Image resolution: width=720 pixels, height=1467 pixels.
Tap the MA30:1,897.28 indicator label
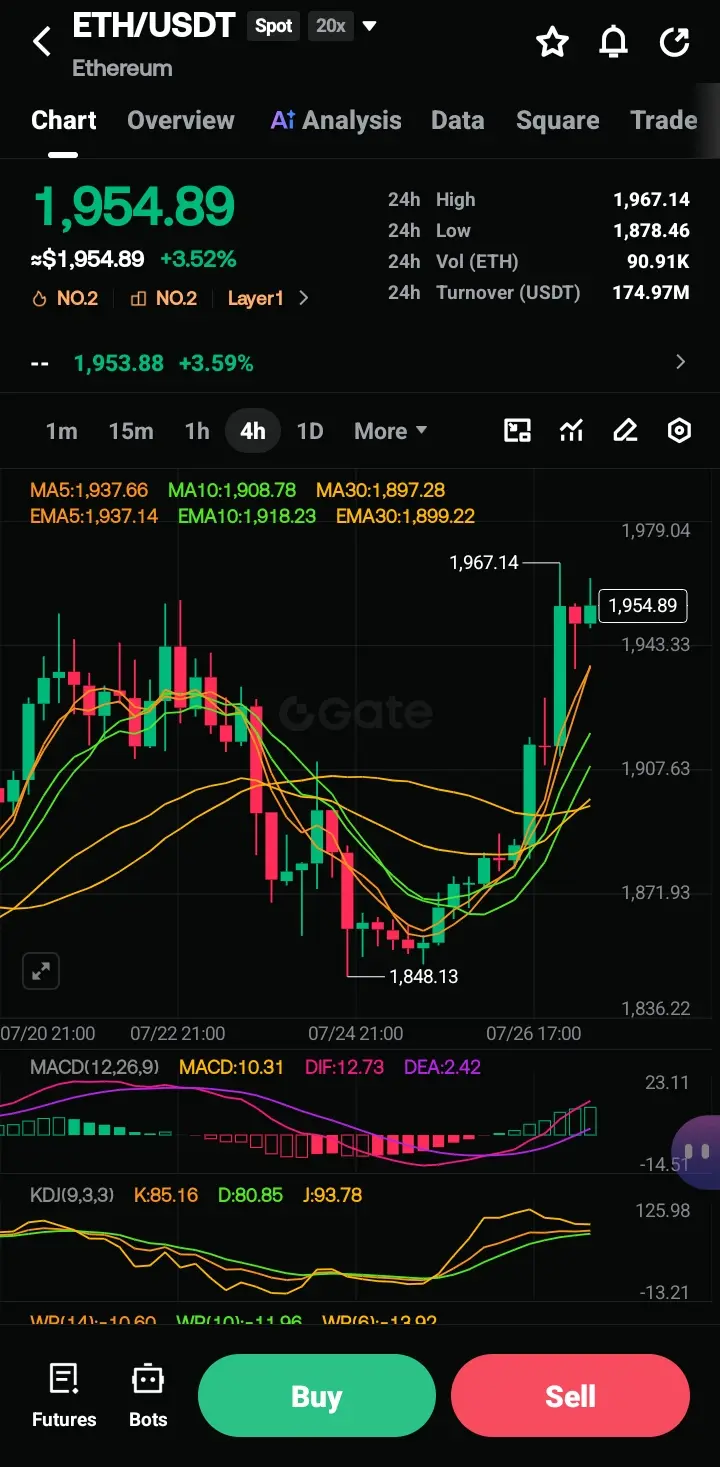pos(380,490)
